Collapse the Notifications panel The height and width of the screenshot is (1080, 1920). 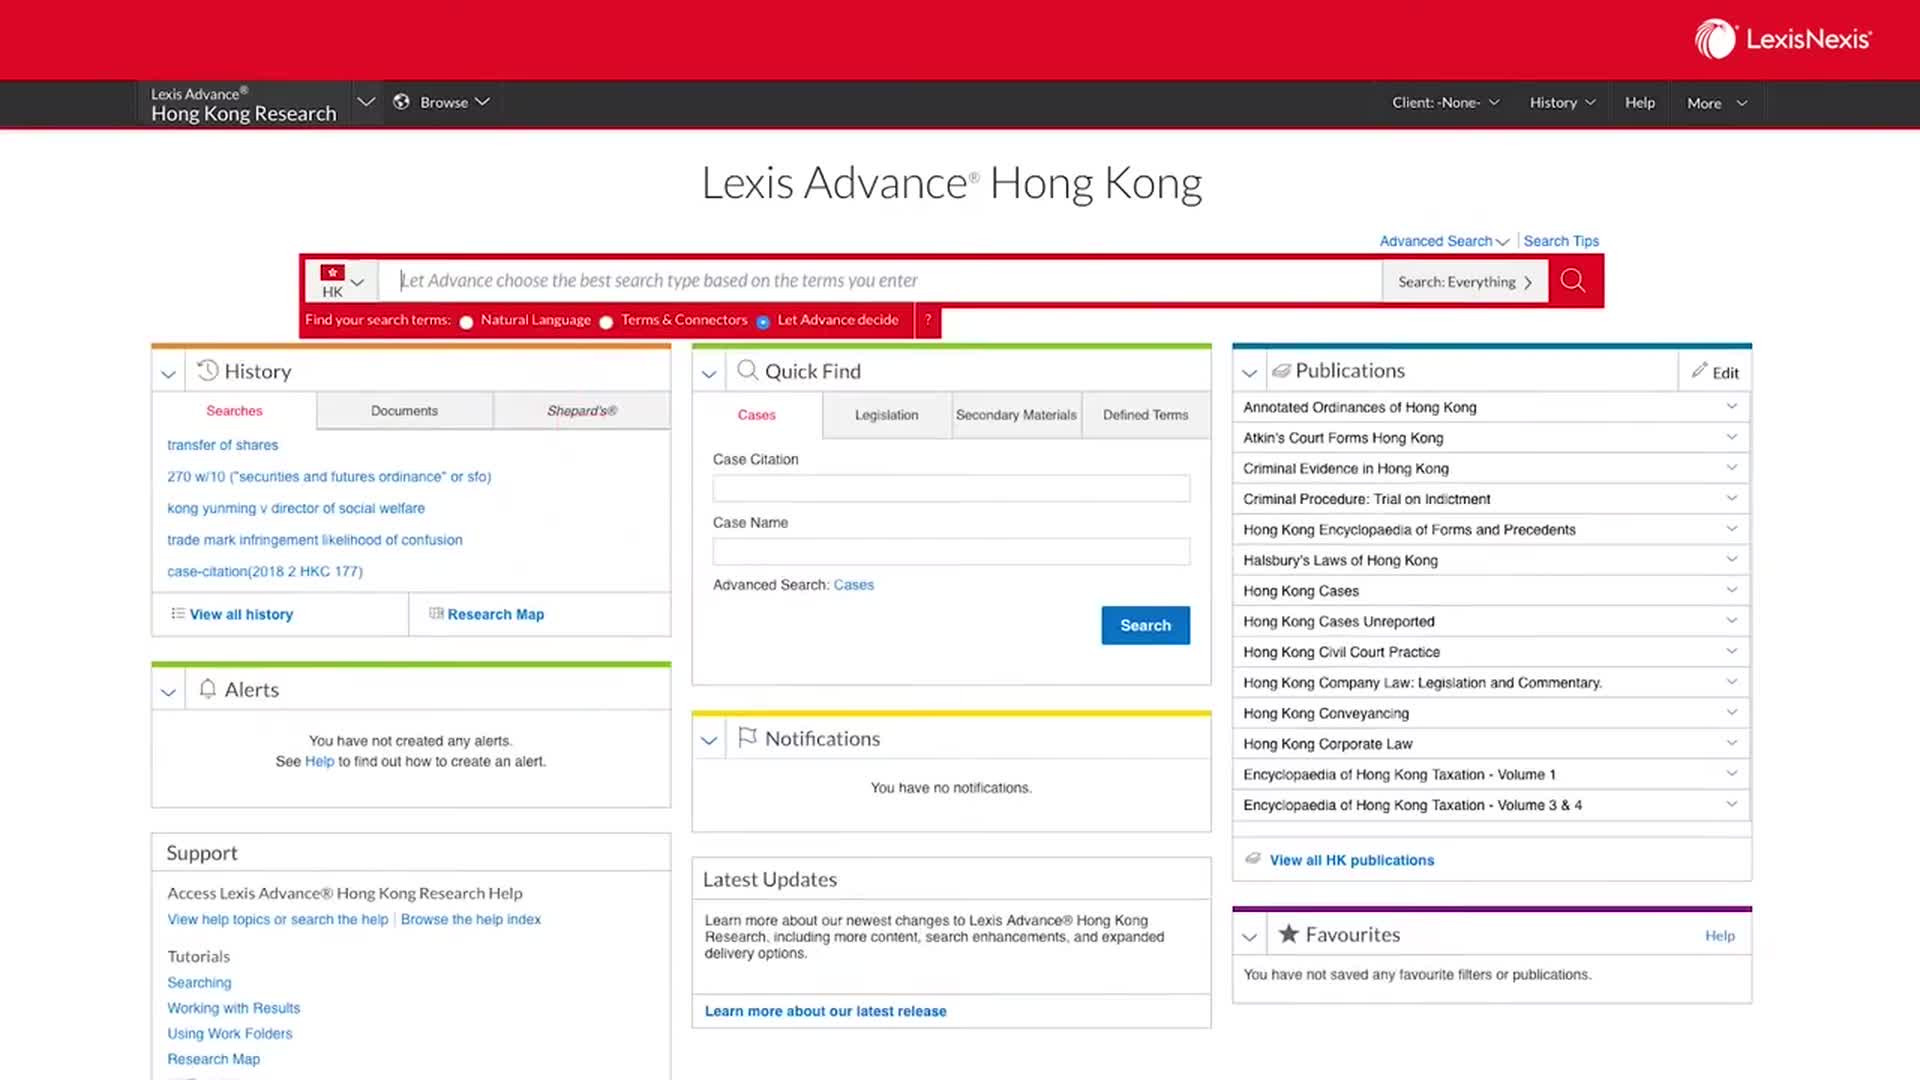click(x=709, y=740)
